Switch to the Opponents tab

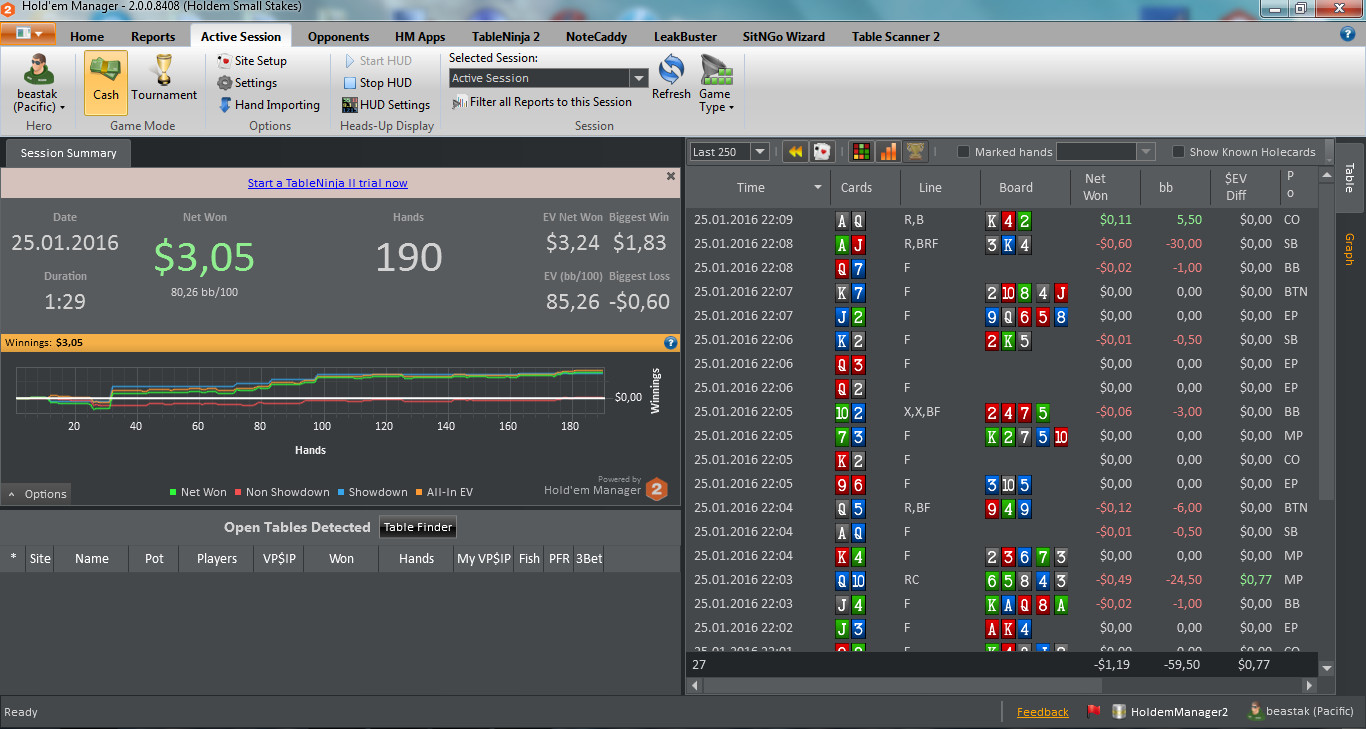click(338, 36)
